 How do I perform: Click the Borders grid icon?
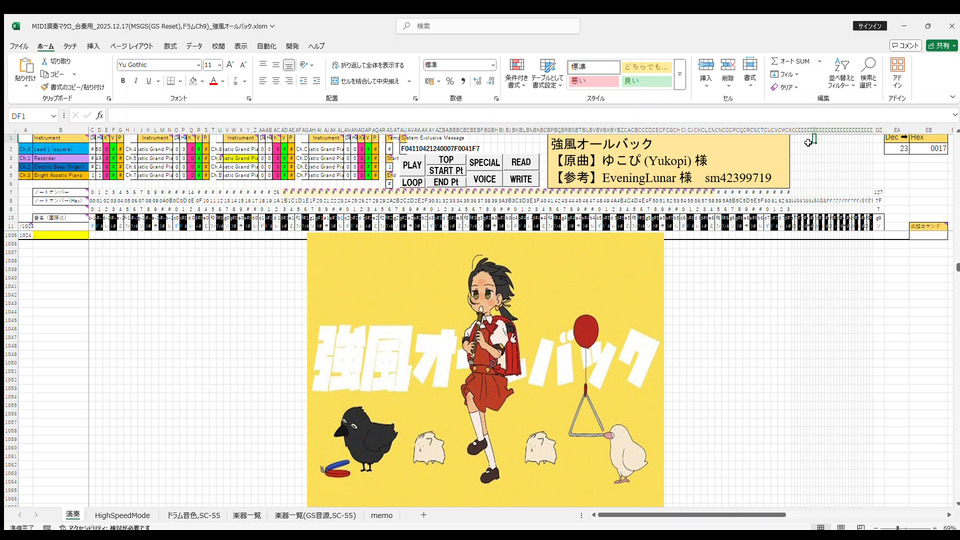pyautogui.click(x=171, y=81)
